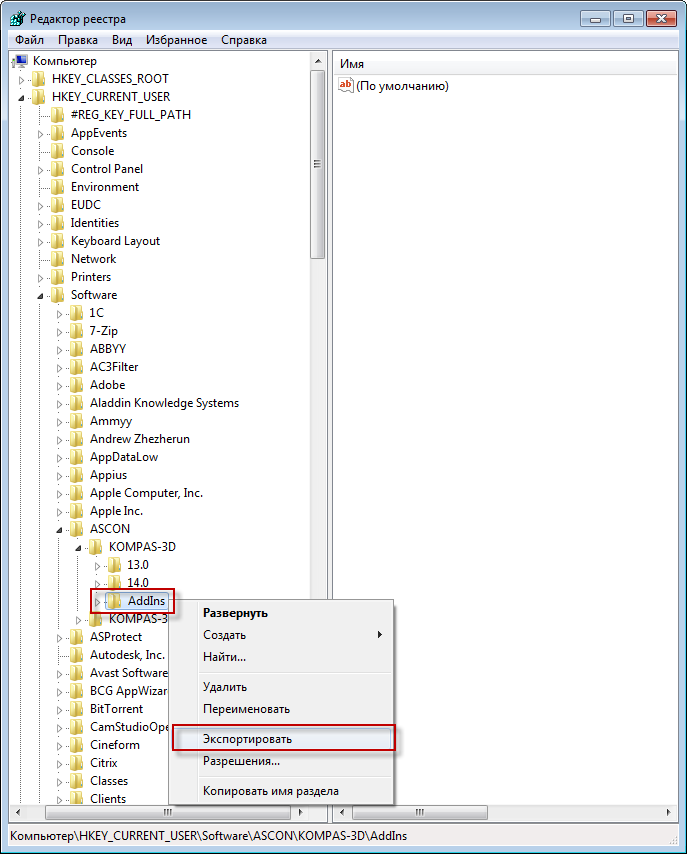Click the ASCON folder icon
Screen dimensions: 687x854
click(x=77, y=529)
